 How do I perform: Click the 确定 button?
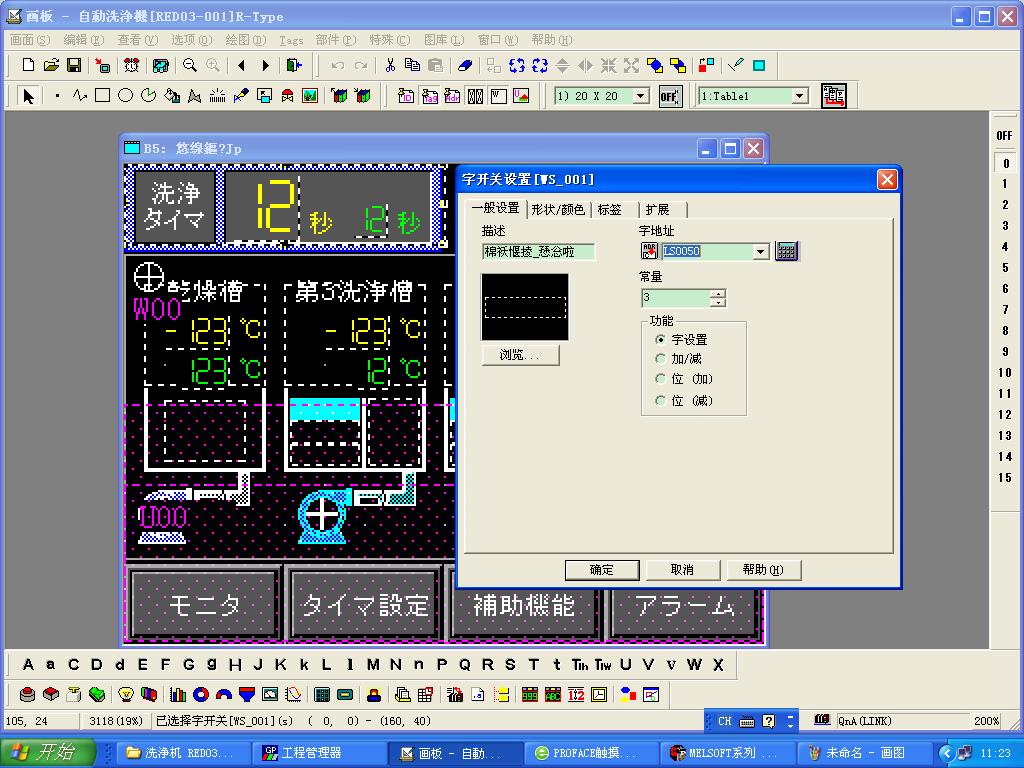[601, 570]
